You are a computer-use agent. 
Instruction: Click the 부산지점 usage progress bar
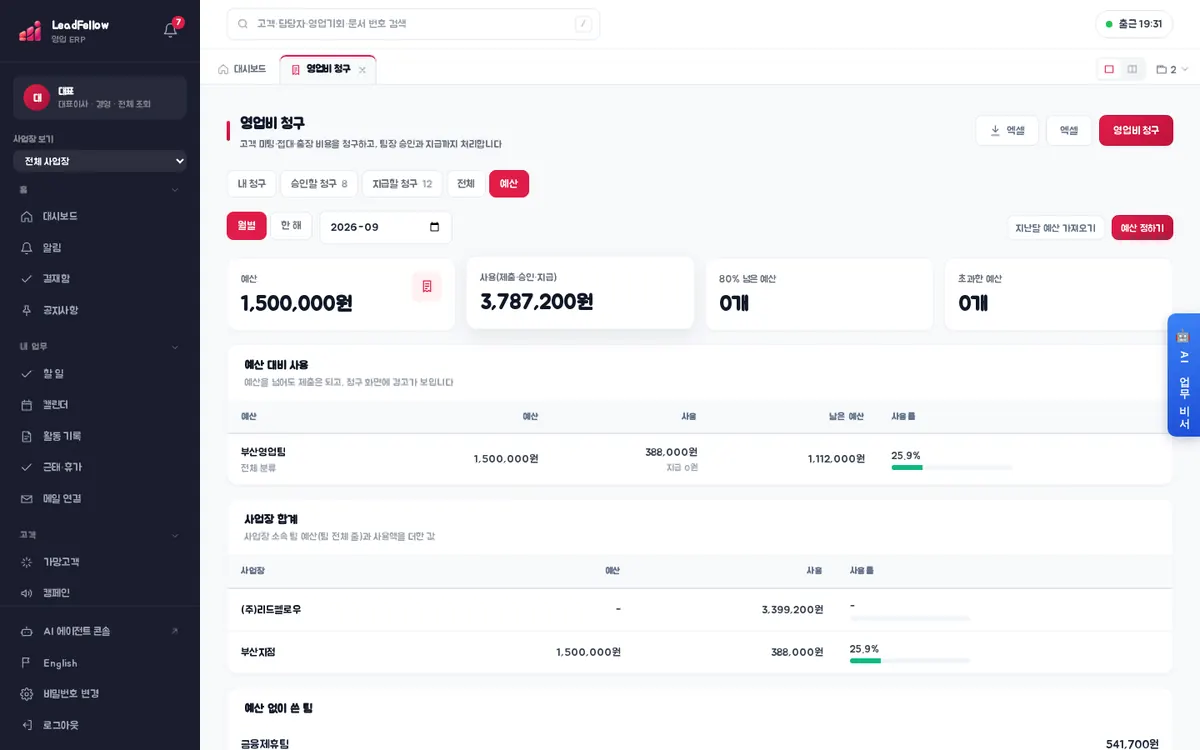pyautogui.click(x=910, y=660)
